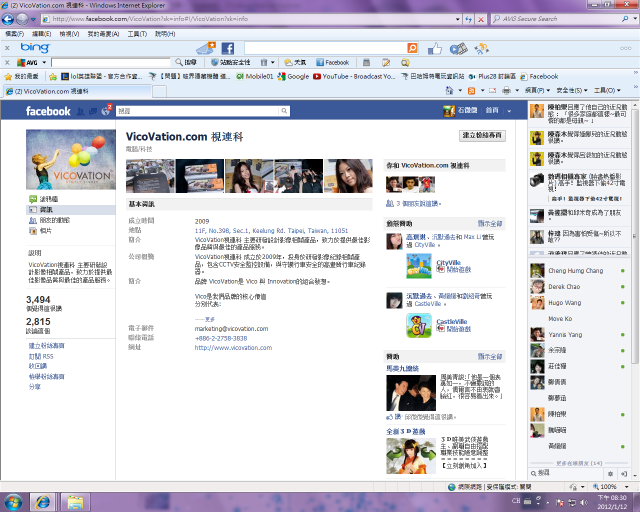The image size is (640, 512).
Task: Click the CityVille app icon
Action: coord(419,266)
